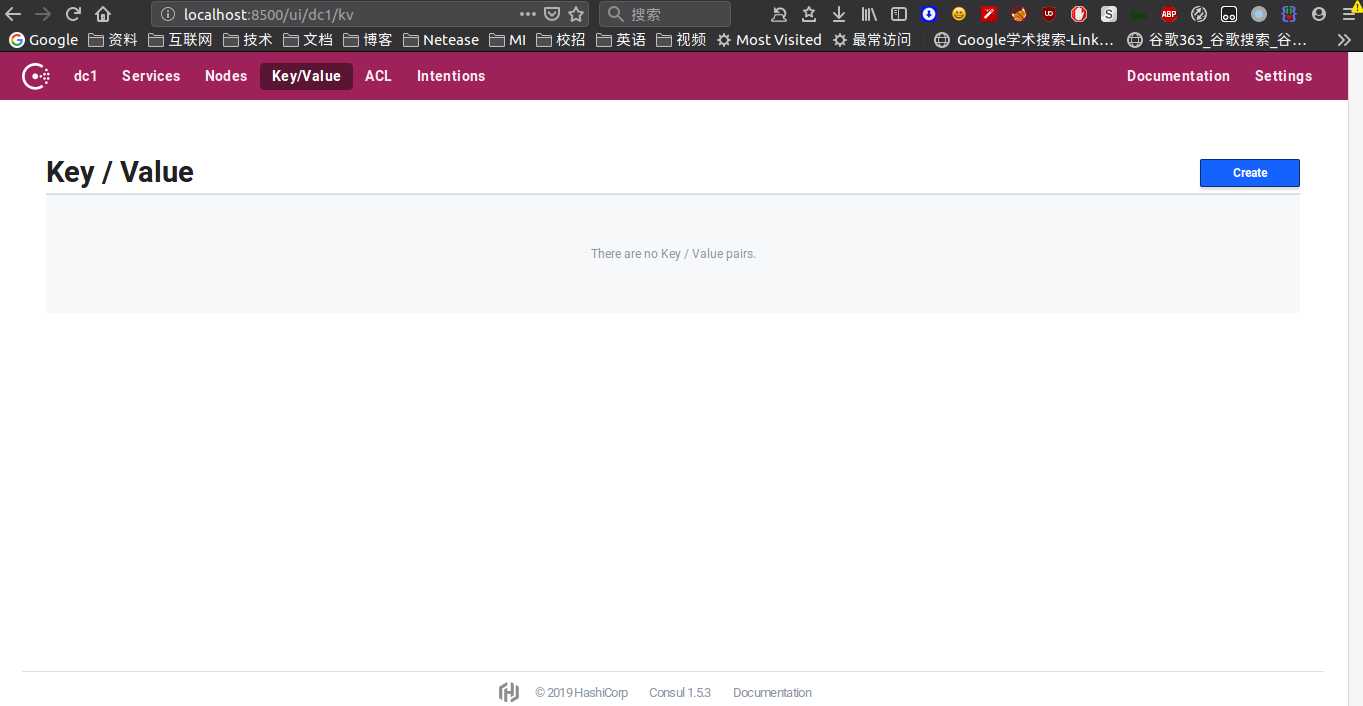Select the Key/Value tab
The height and width of the screenshot is (706, 1363).
[x=306, y=76]
